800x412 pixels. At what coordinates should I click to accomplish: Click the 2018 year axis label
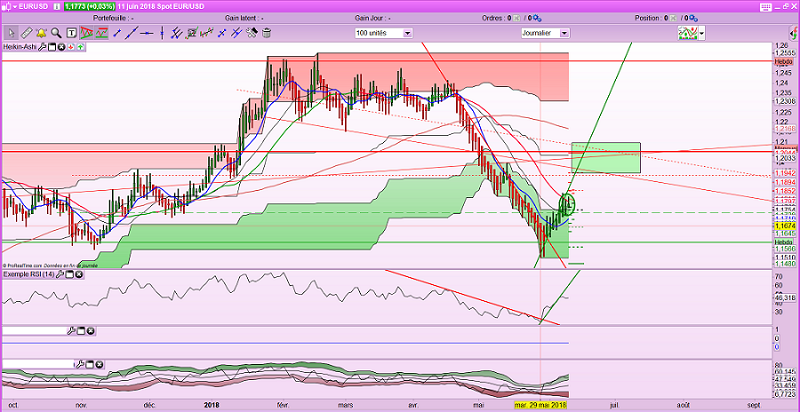(x=211, y=405)
